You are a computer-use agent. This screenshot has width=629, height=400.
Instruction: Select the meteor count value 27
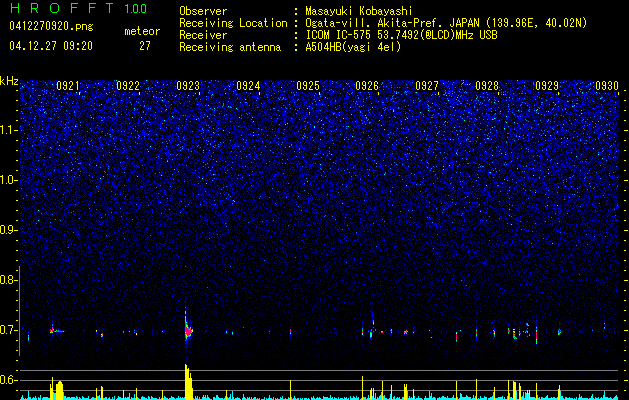[x=145, y=46]
